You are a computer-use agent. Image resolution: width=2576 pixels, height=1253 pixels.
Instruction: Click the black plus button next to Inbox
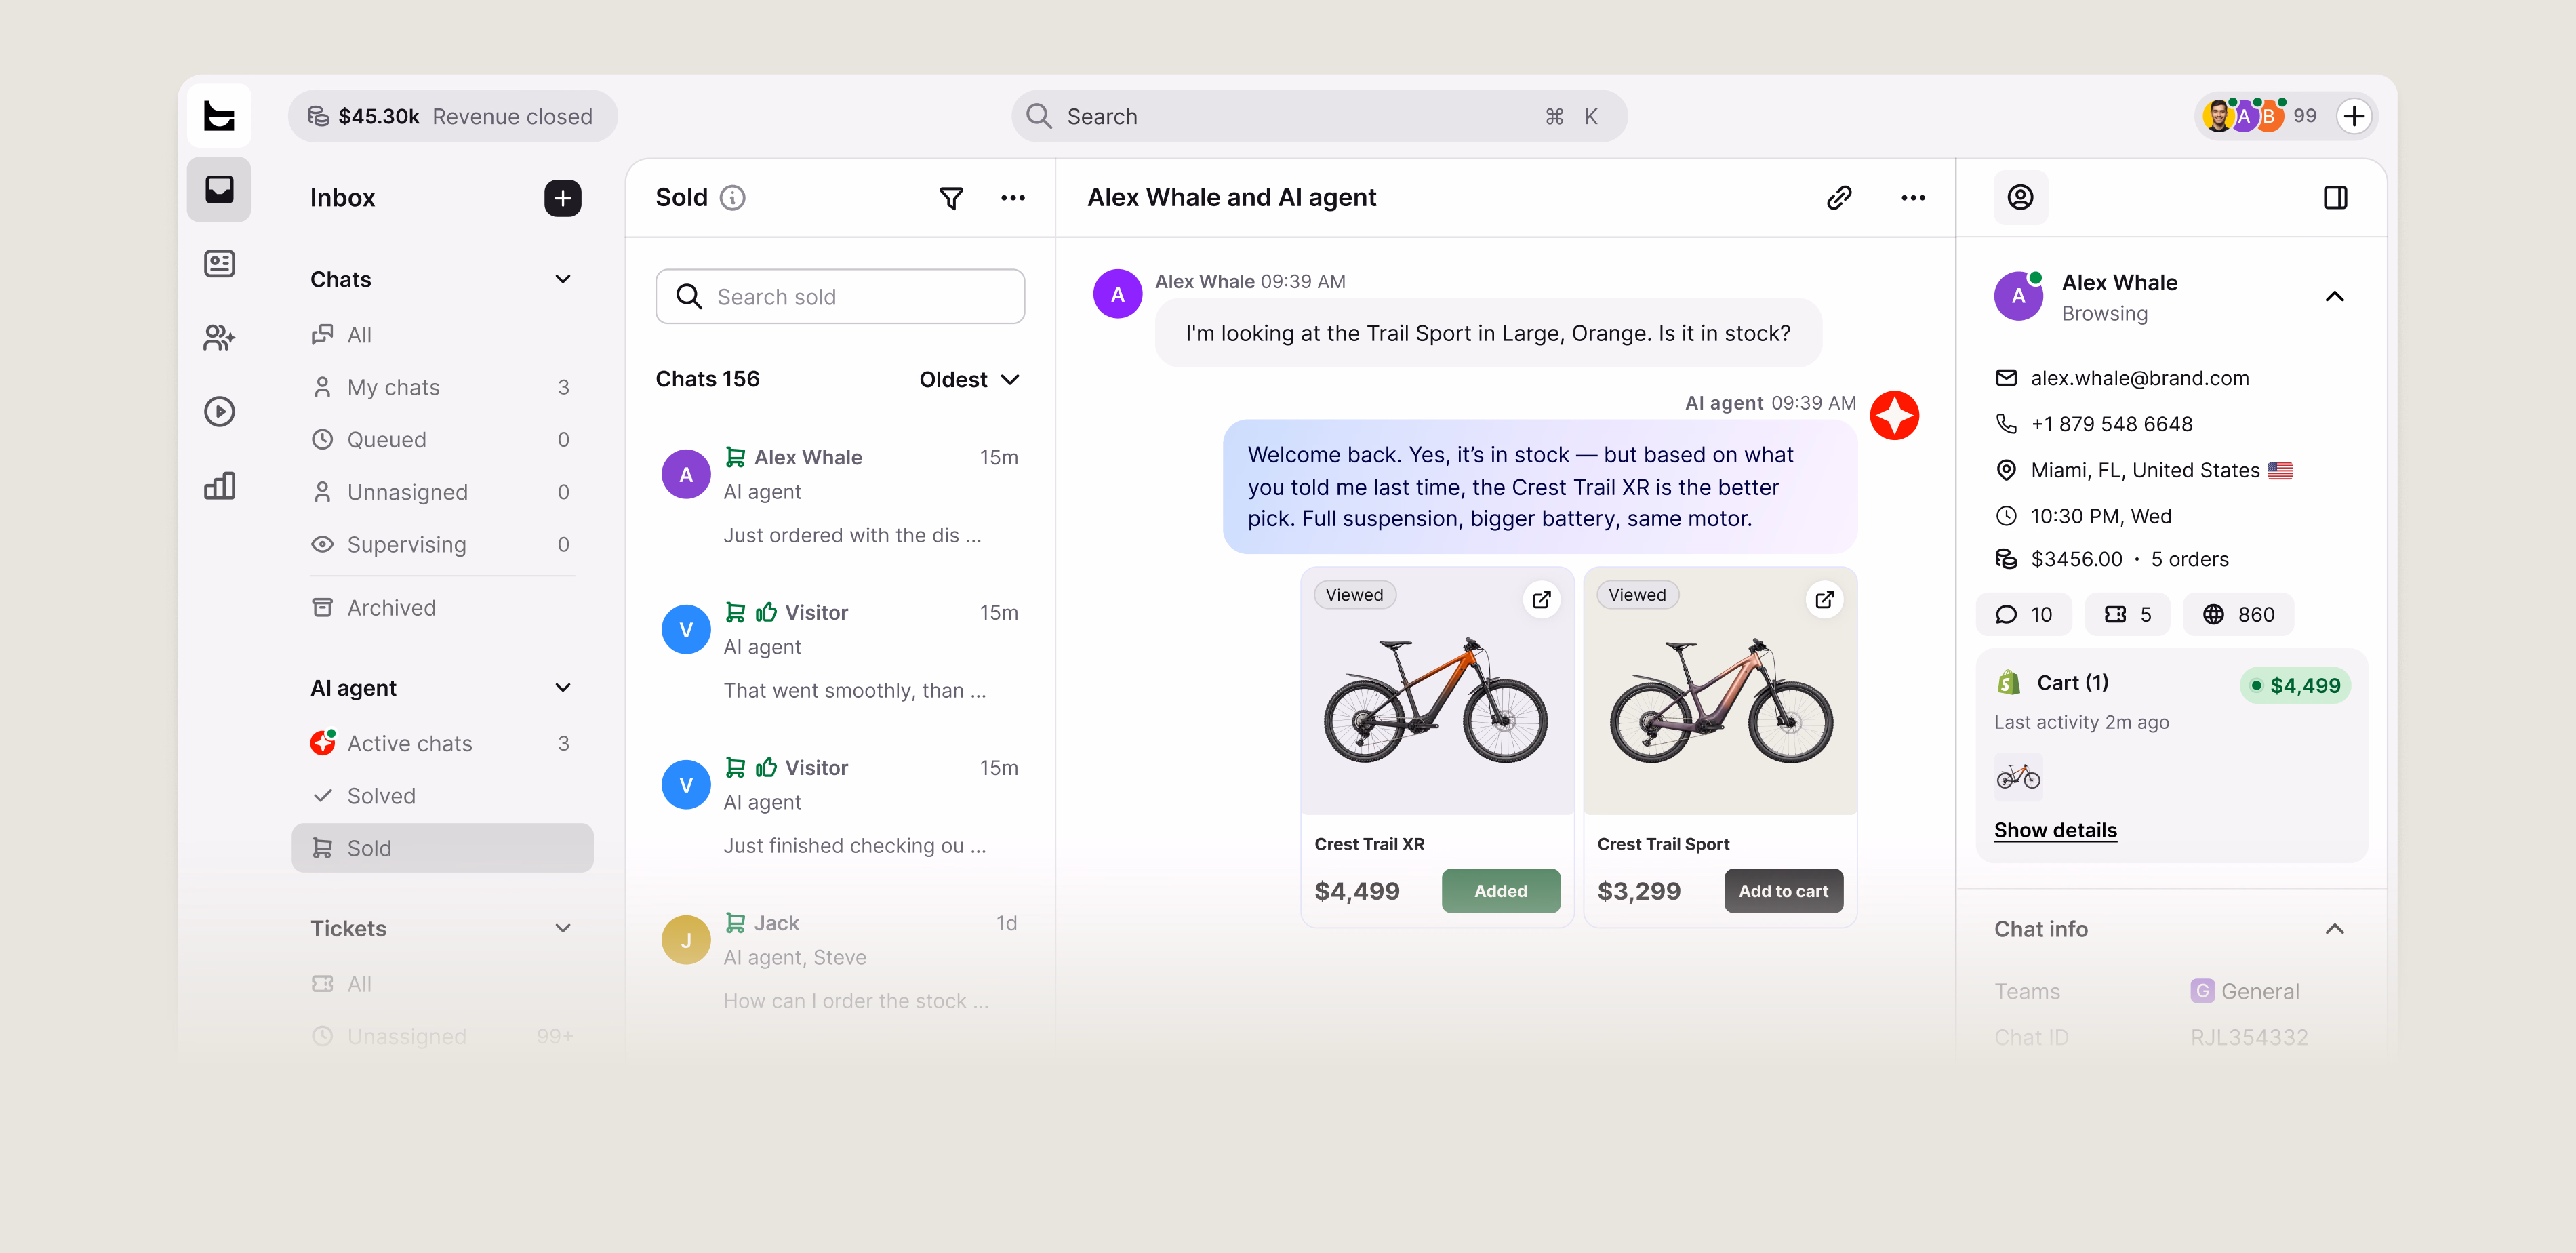[x=562, y=198]
